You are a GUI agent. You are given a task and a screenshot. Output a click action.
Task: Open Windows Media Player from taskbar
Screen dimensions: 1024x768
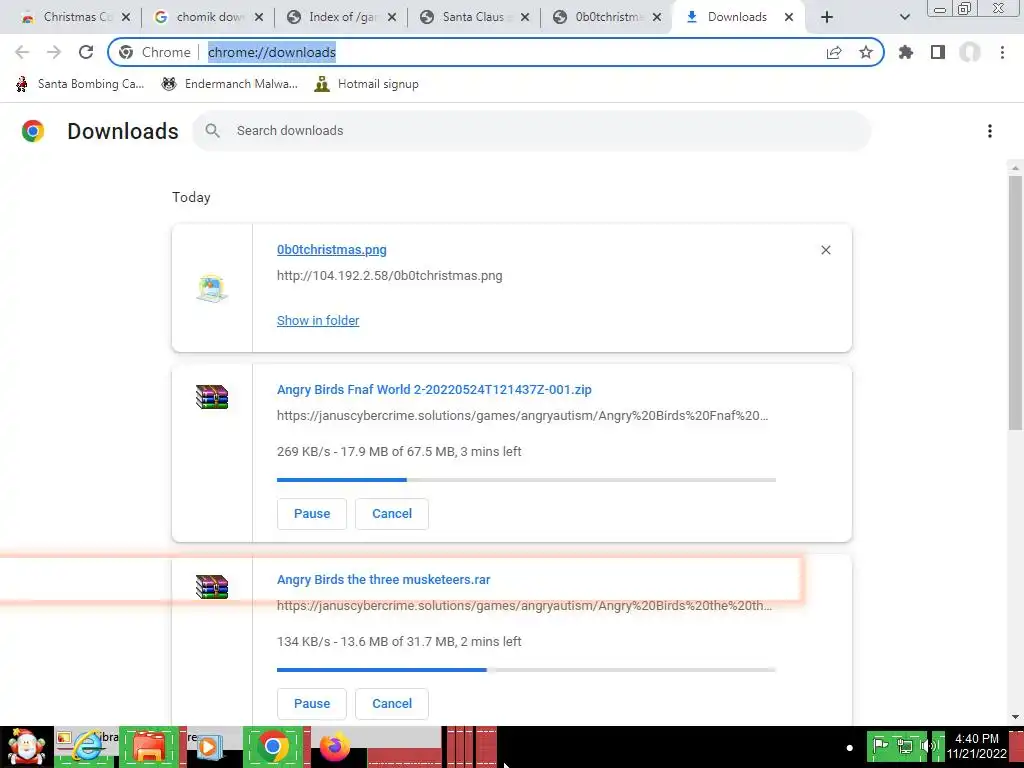pyautogui.click(x=209, y=747)
